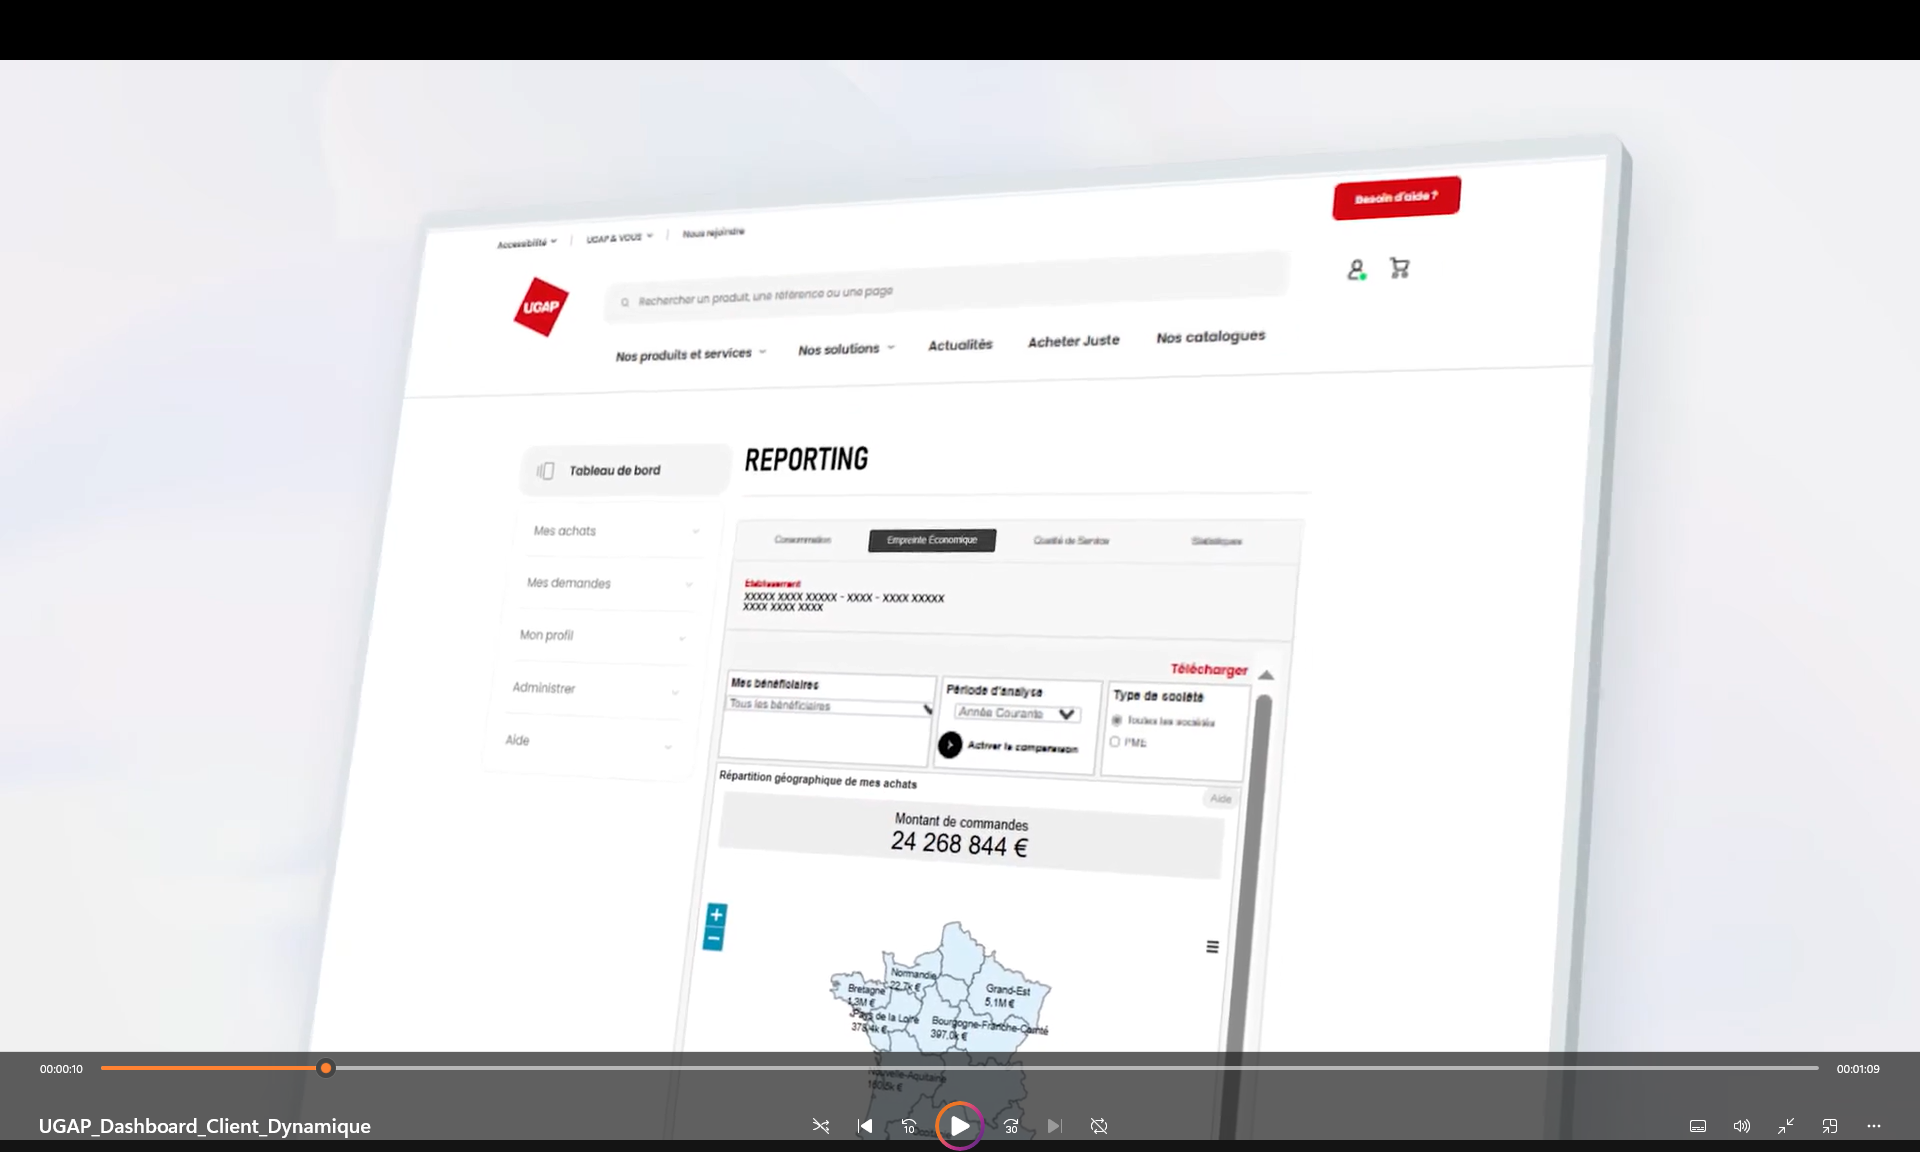Select Toutes les sociétés radio option

[x=1117, y=720]
